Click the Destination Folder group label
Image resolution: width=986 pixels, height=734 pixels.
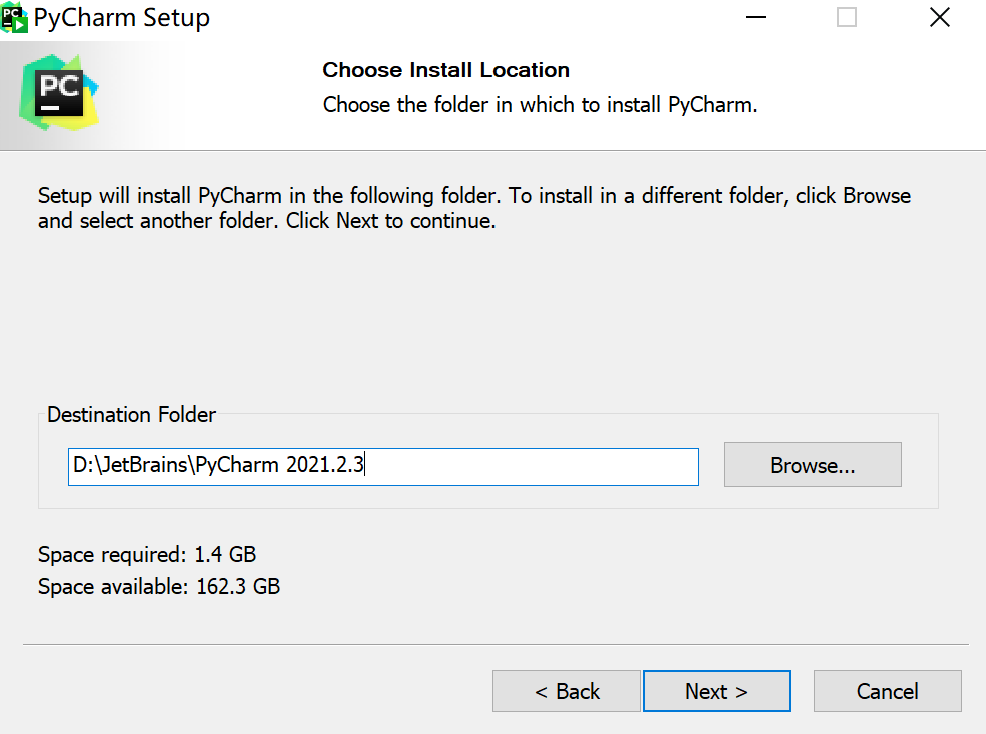click(x=131, y=414)
